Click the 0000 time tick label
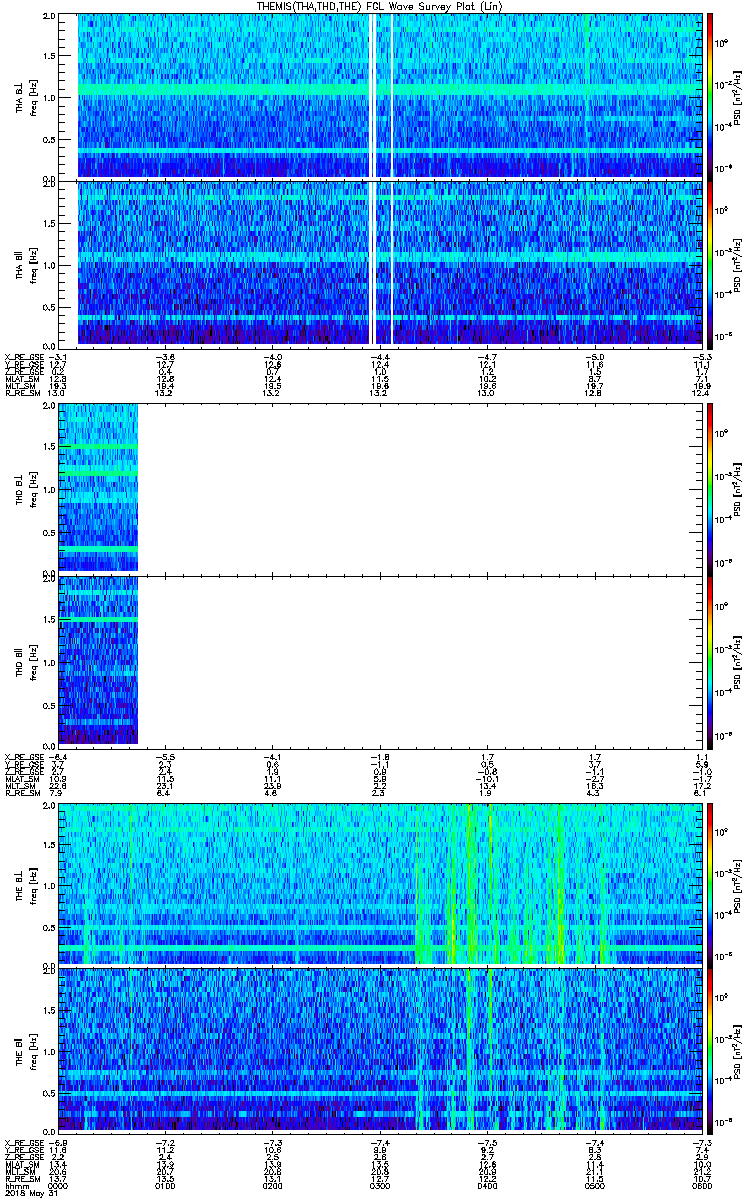 59,1188
